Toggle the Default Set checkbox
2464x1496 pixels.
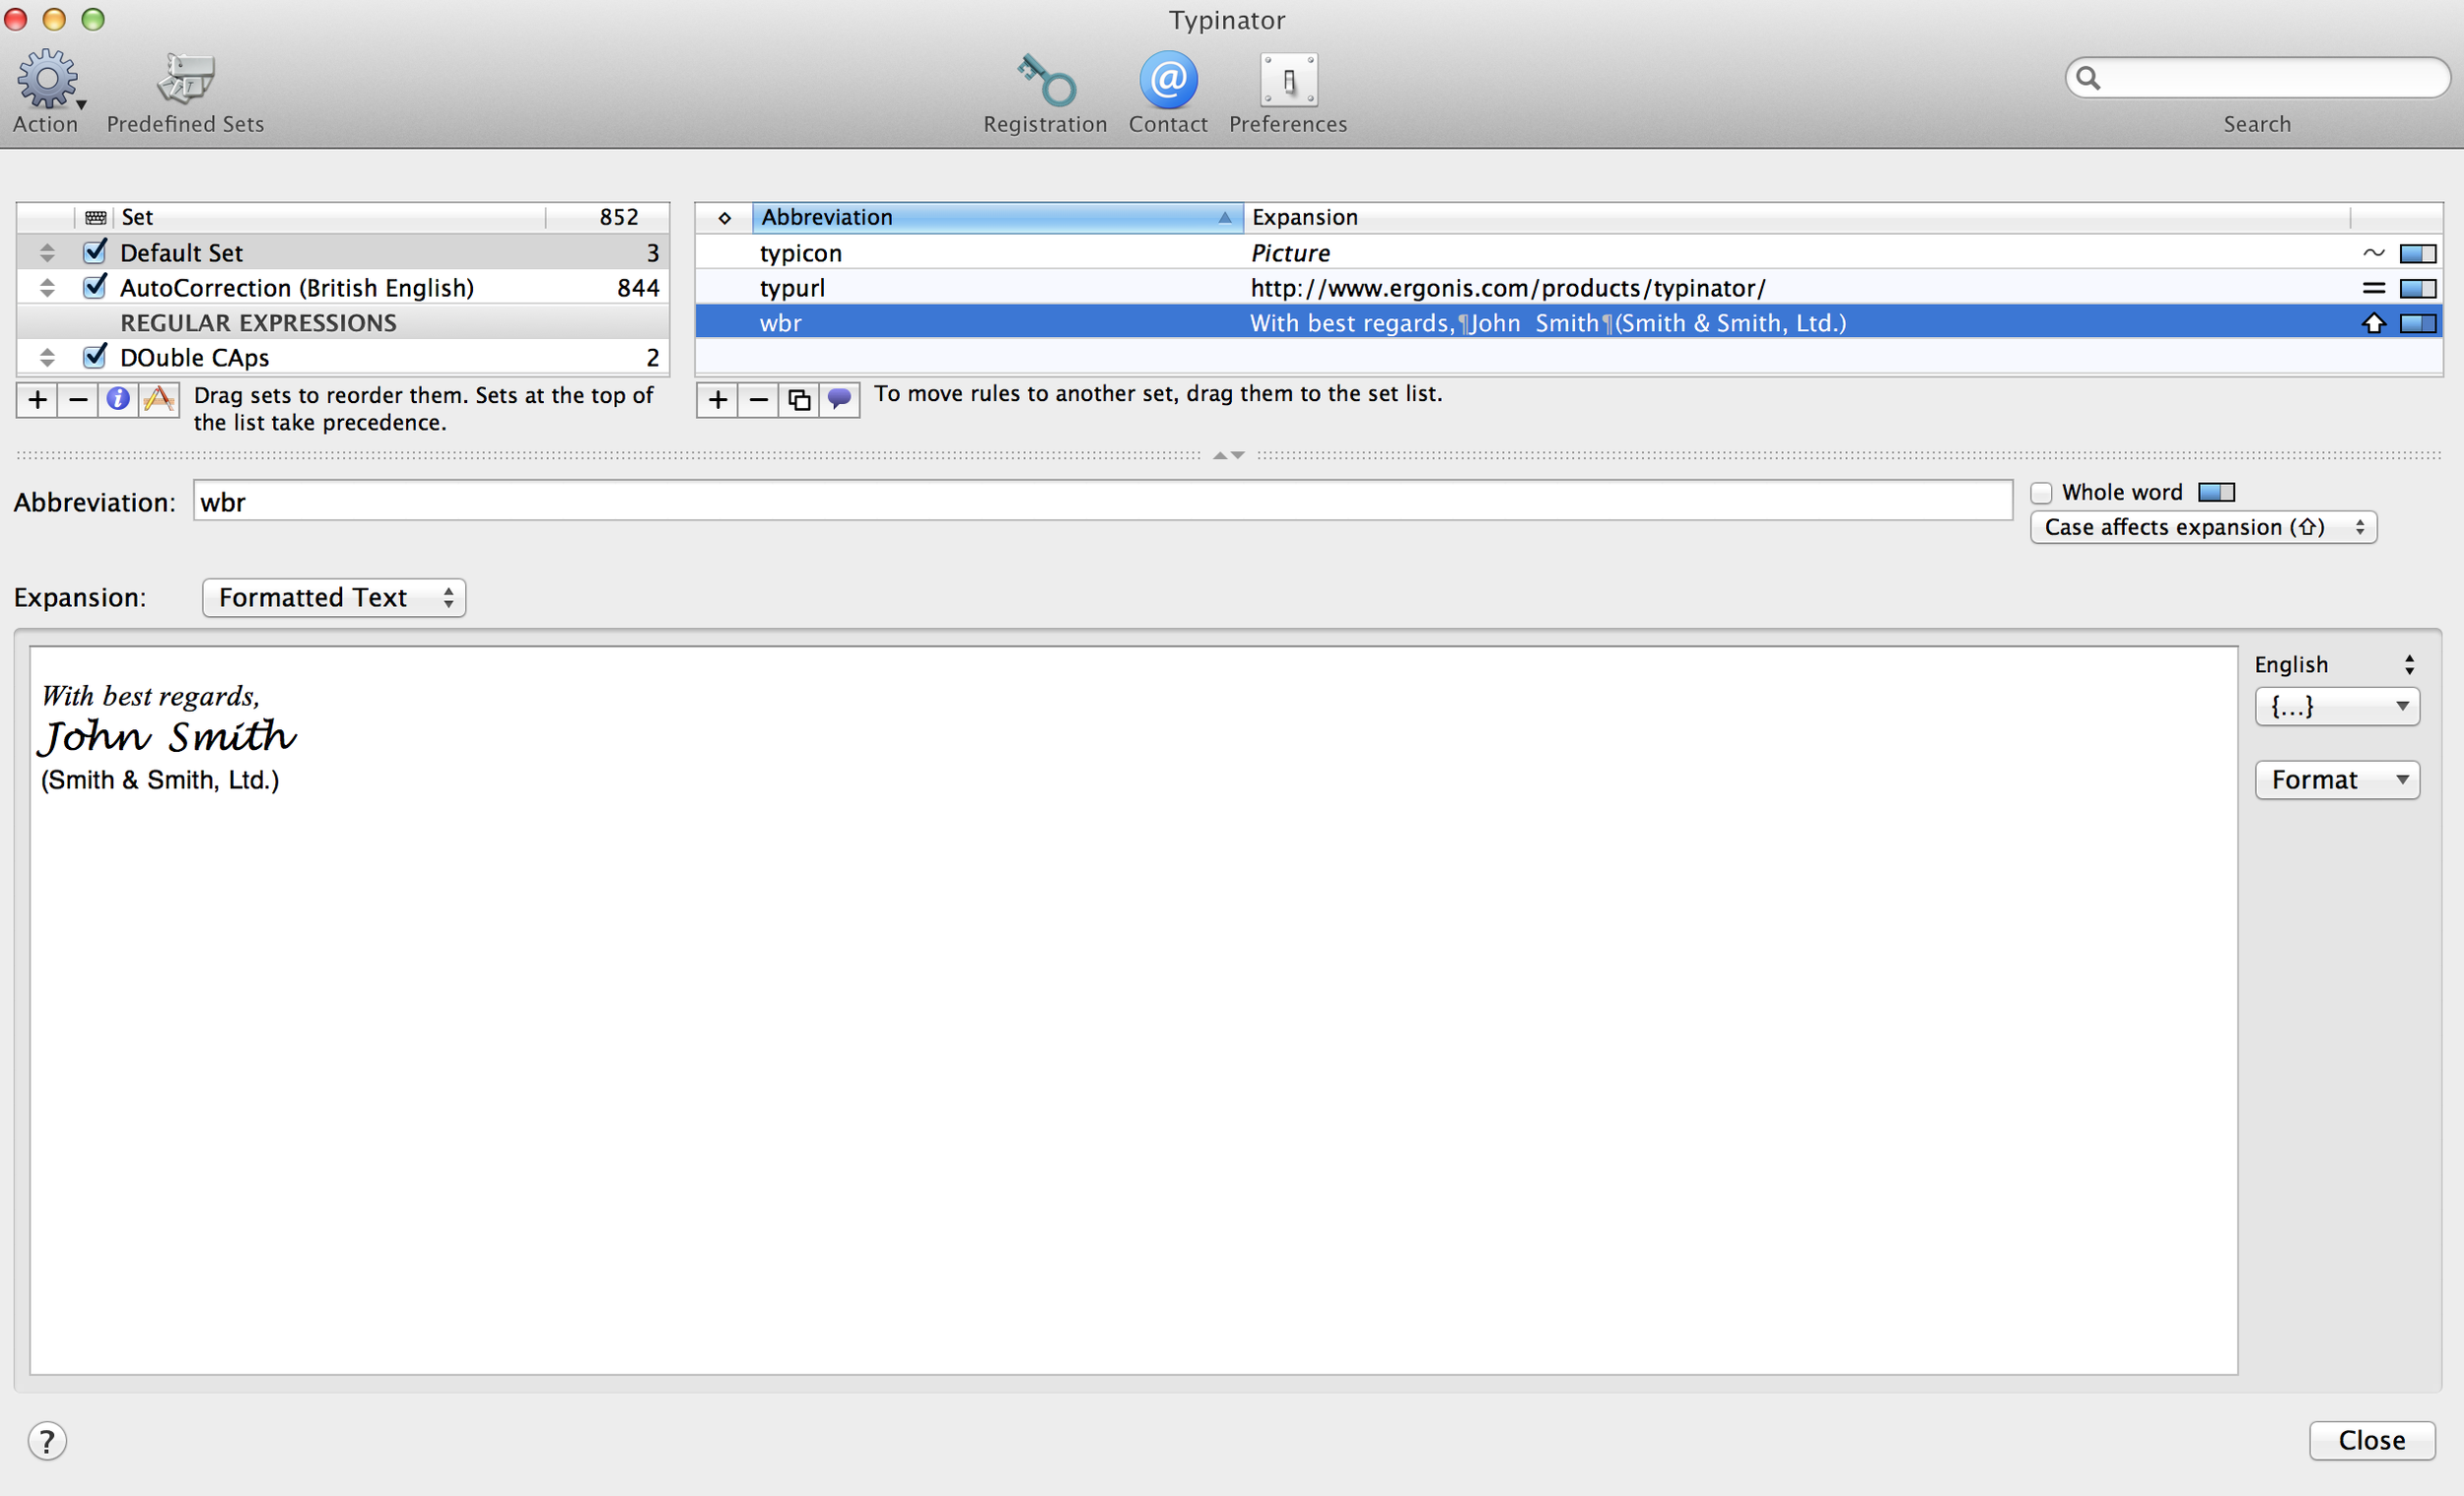pyautogui.click(x=95, y=251)
